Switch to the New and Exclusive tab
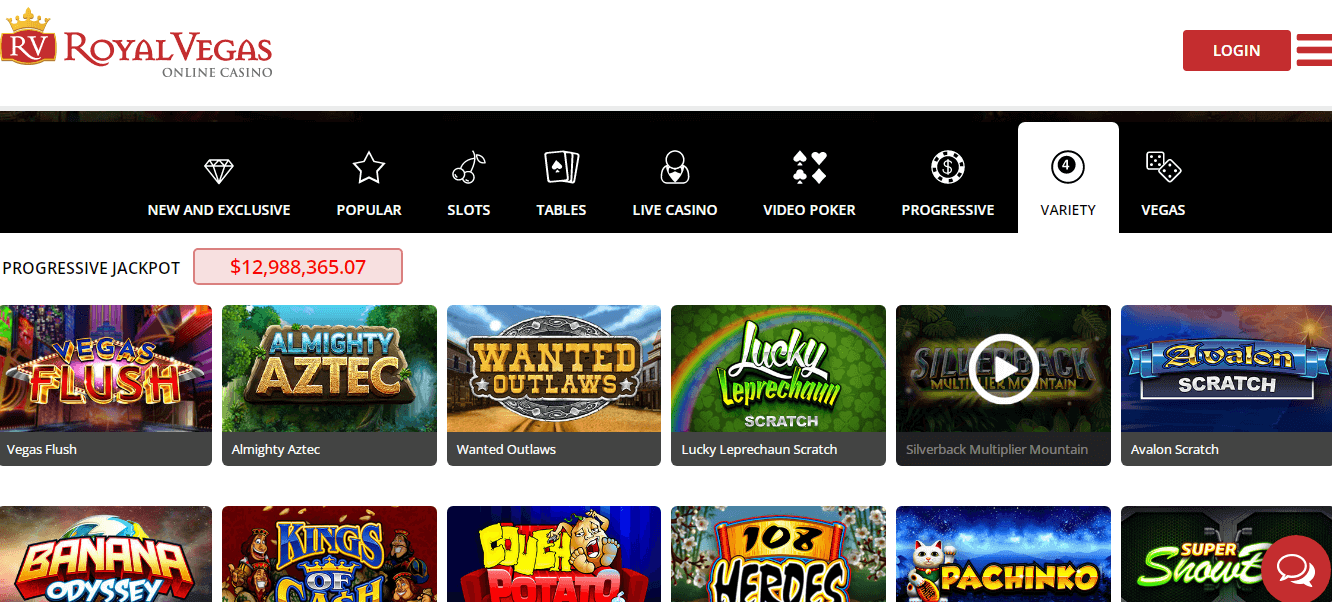 tap(219, 210)
